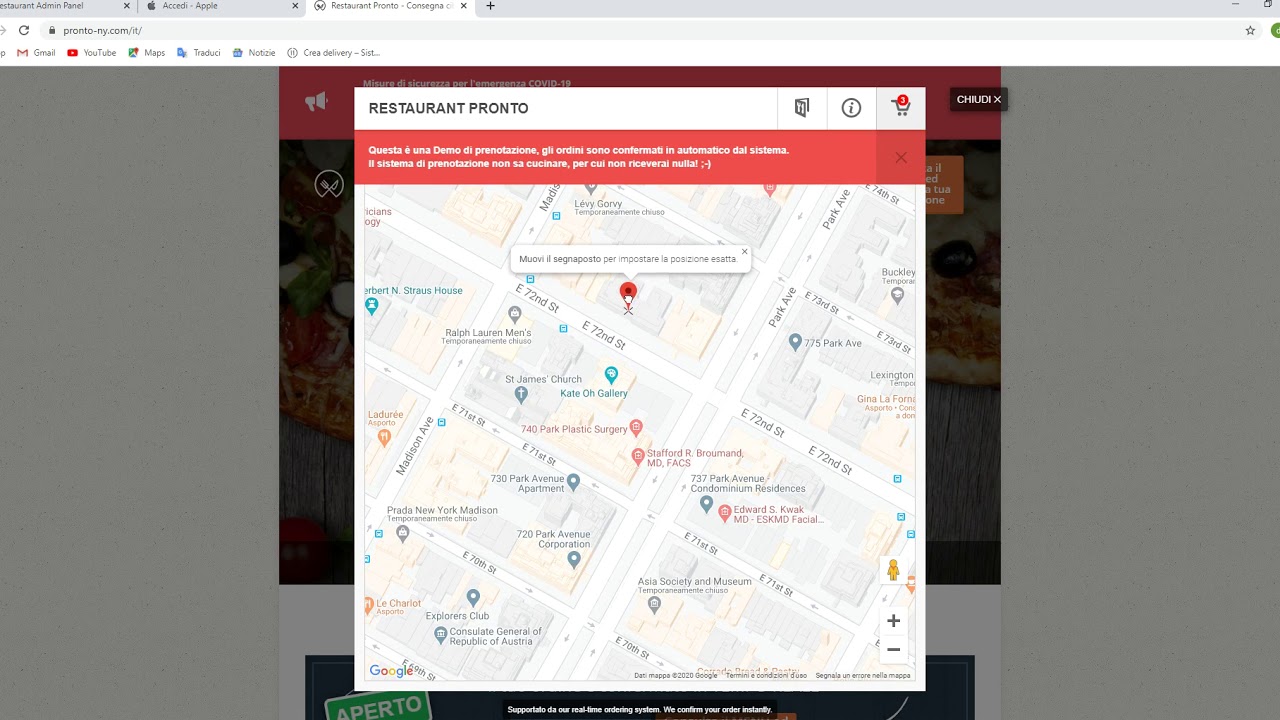Select the Asia Society and Museum marker

pos(654,603)
